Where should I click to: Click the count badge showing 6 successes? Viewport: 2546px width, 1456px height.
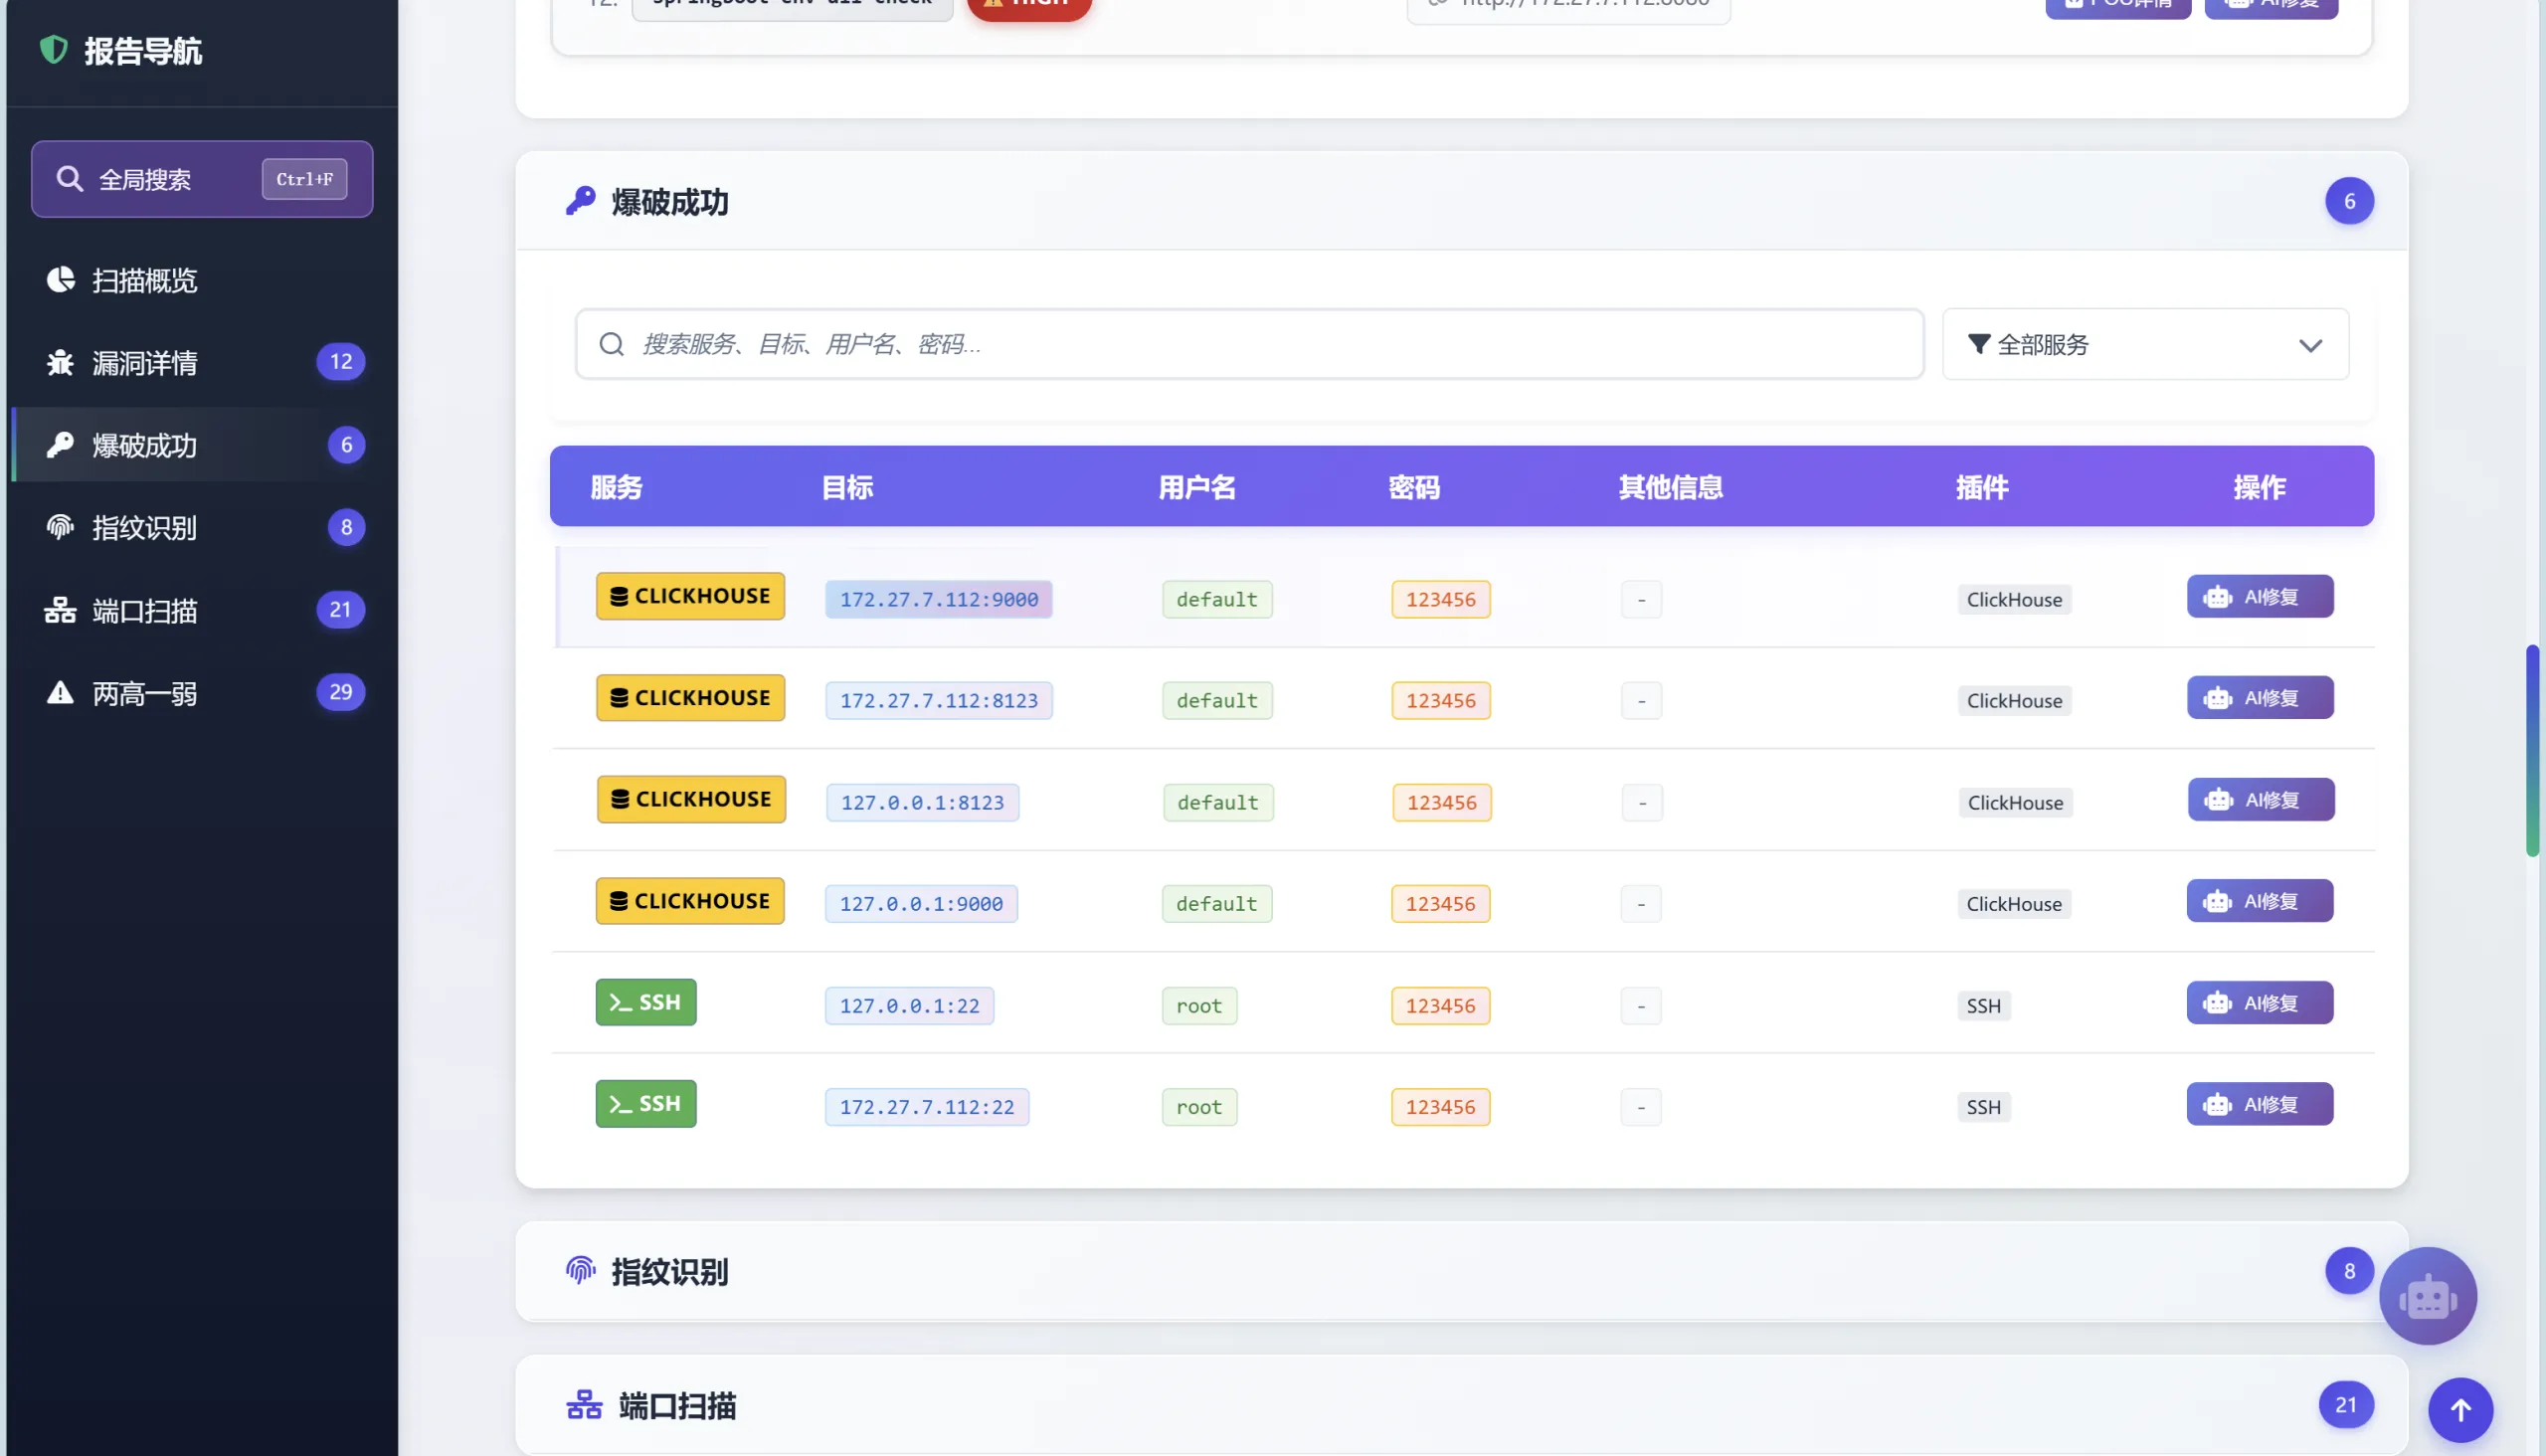[x=2350, y=200]
